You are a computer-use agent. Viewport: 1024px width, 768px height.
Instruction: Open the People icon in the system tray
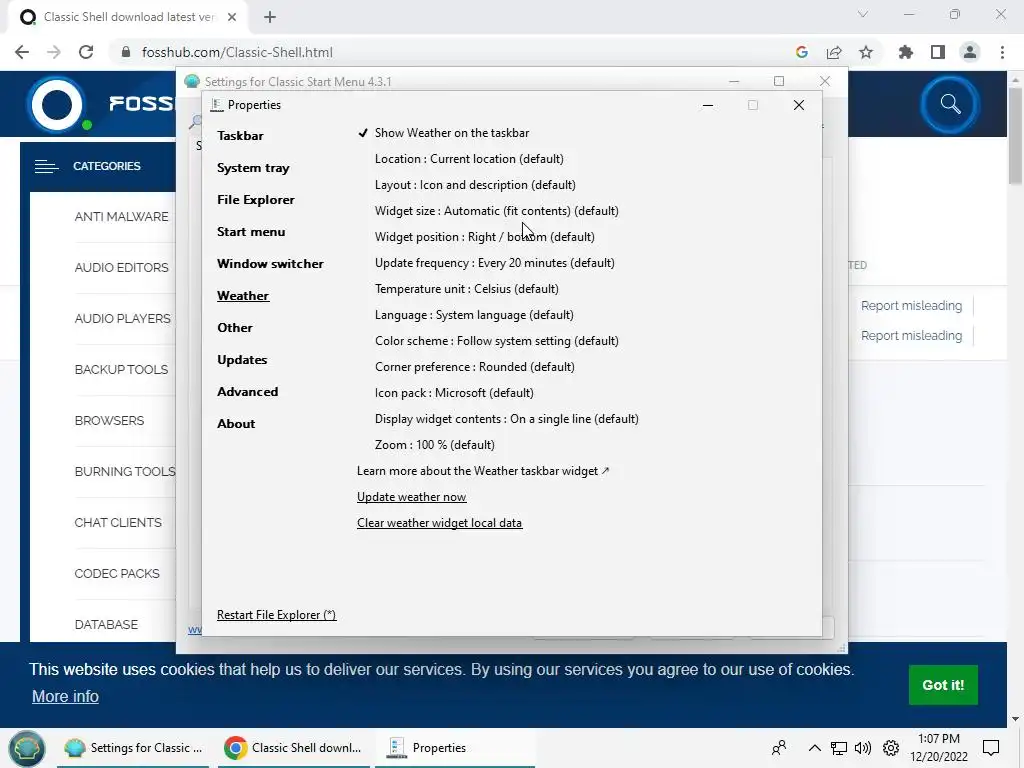point(779,748)
